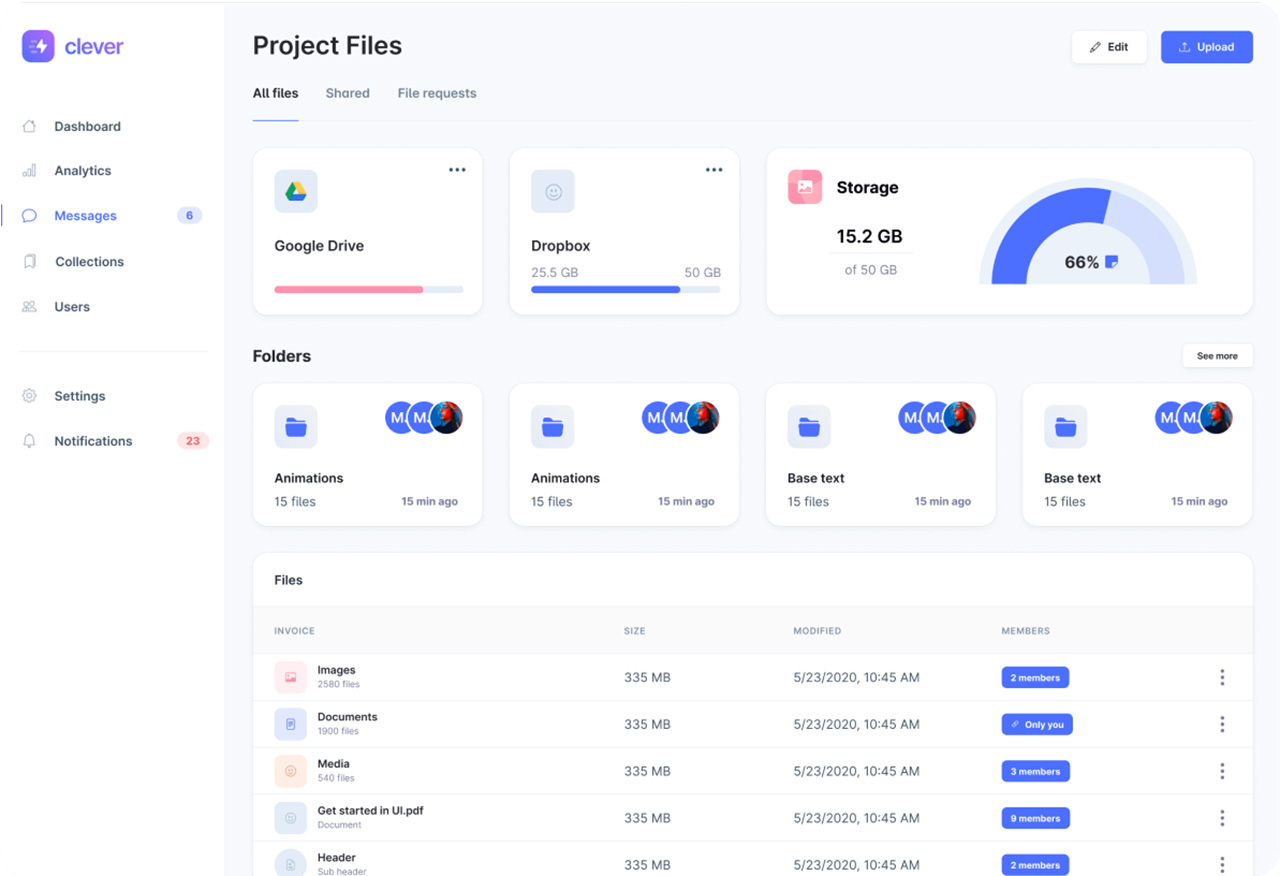This screenshot has width=1280, height=876.
Task: Click the Messages count badge 6
Action: click(189, 216)
